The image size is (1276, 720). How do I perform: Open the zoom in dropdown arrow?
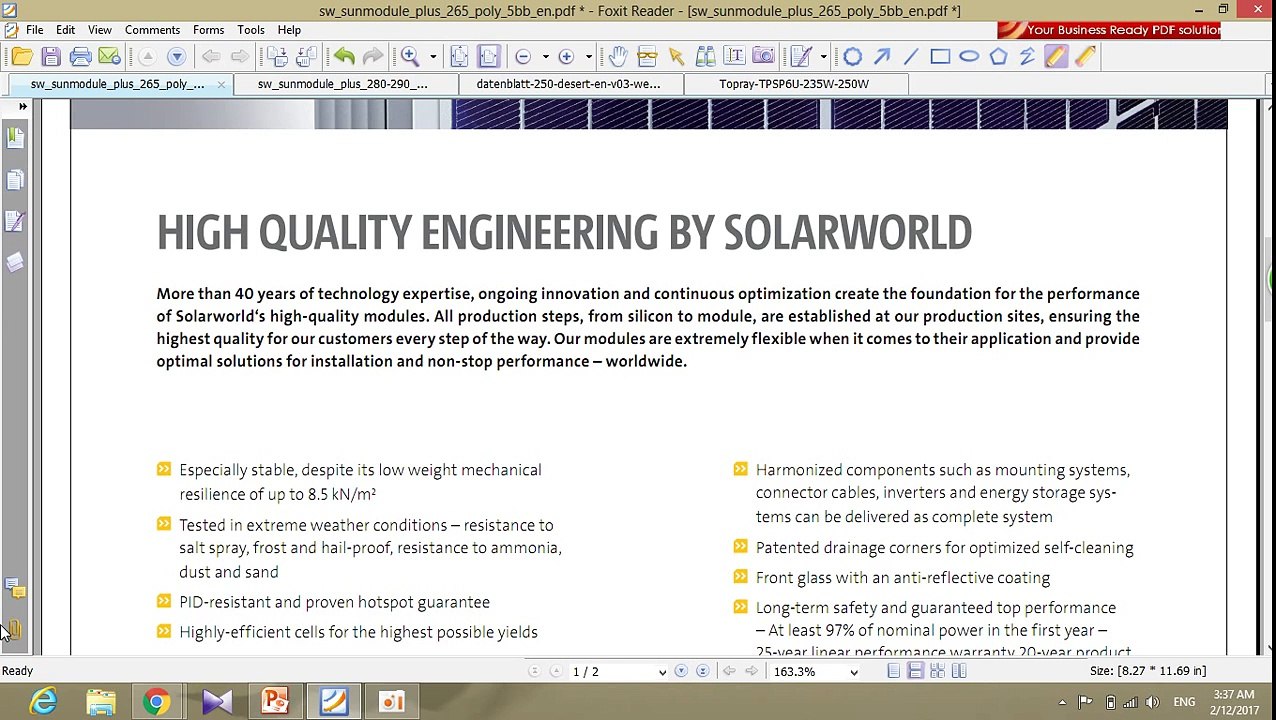pyautogui.click(x=588, y=57)
